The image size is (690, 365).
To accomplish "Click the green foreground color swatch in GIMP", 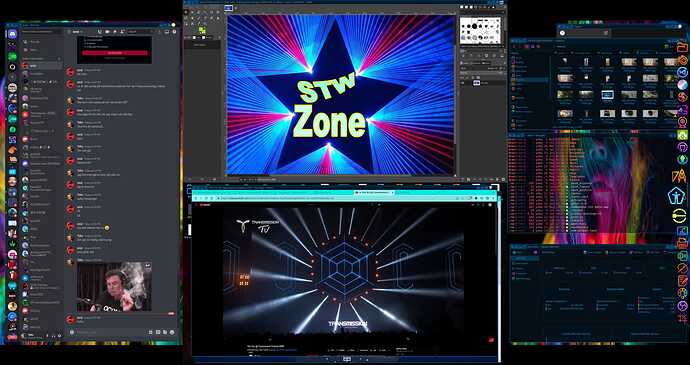I will coord(201,30).
